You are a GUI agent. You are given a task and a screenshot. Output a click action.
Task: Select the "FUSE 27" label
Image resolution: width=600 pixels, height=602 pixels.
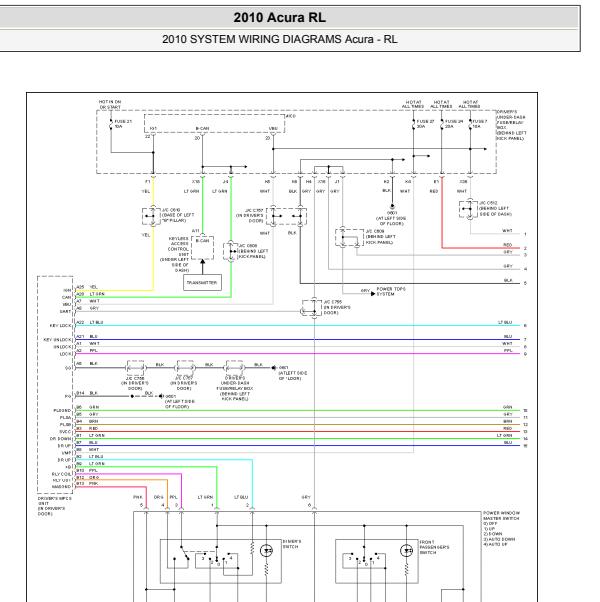point(425,124)
